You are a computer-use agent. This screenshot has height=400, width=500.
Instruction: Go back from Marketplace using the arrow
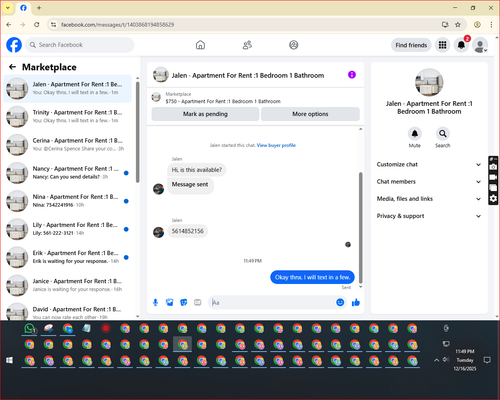click(13, 67)
